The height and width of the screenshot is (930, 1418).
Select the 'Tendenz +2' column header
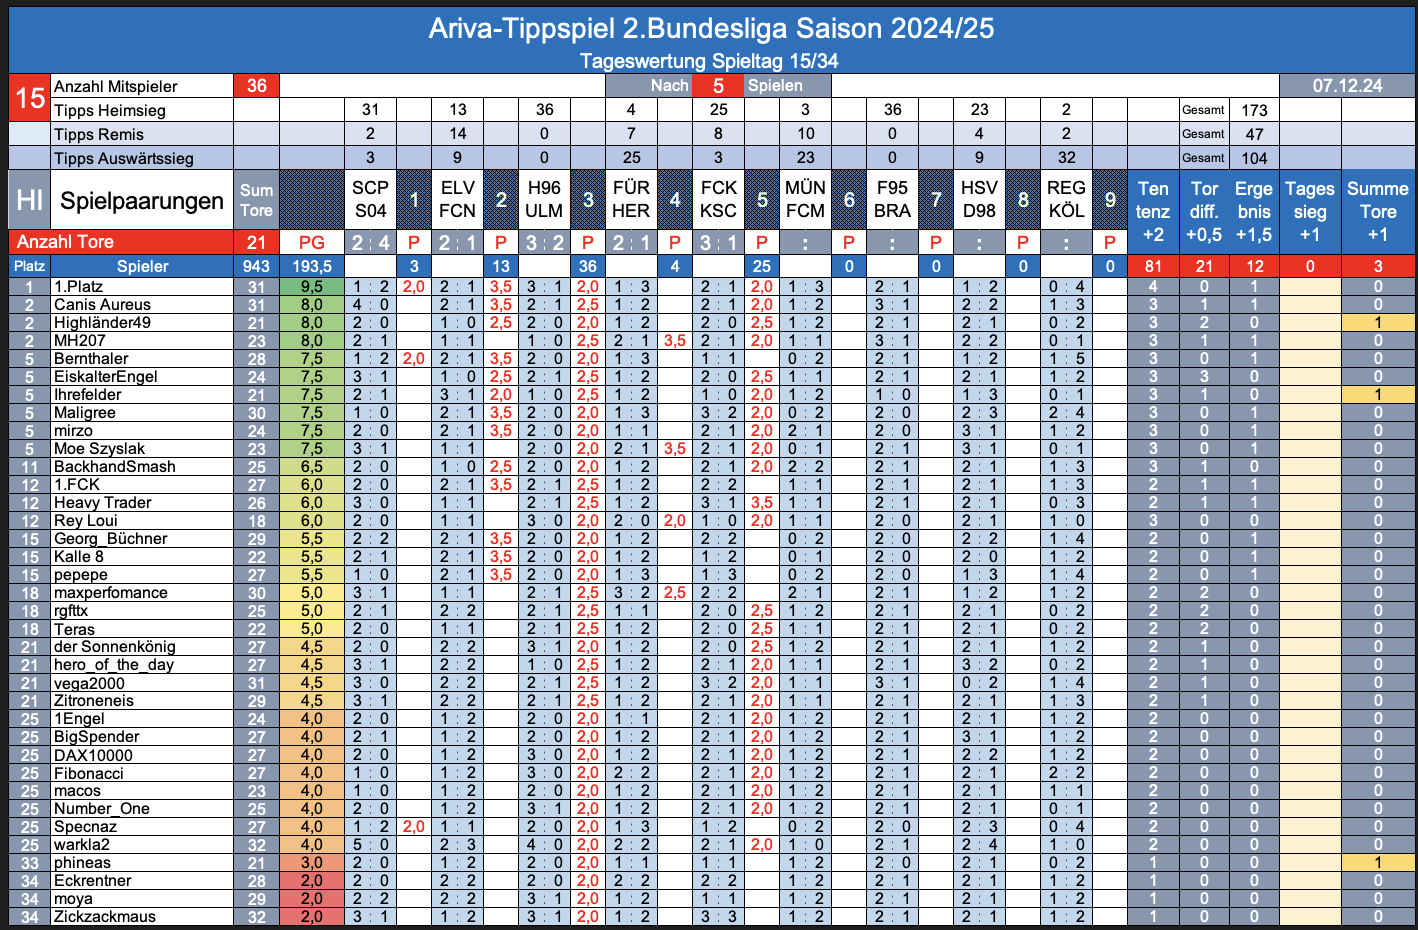click(x=1153, y=212)
